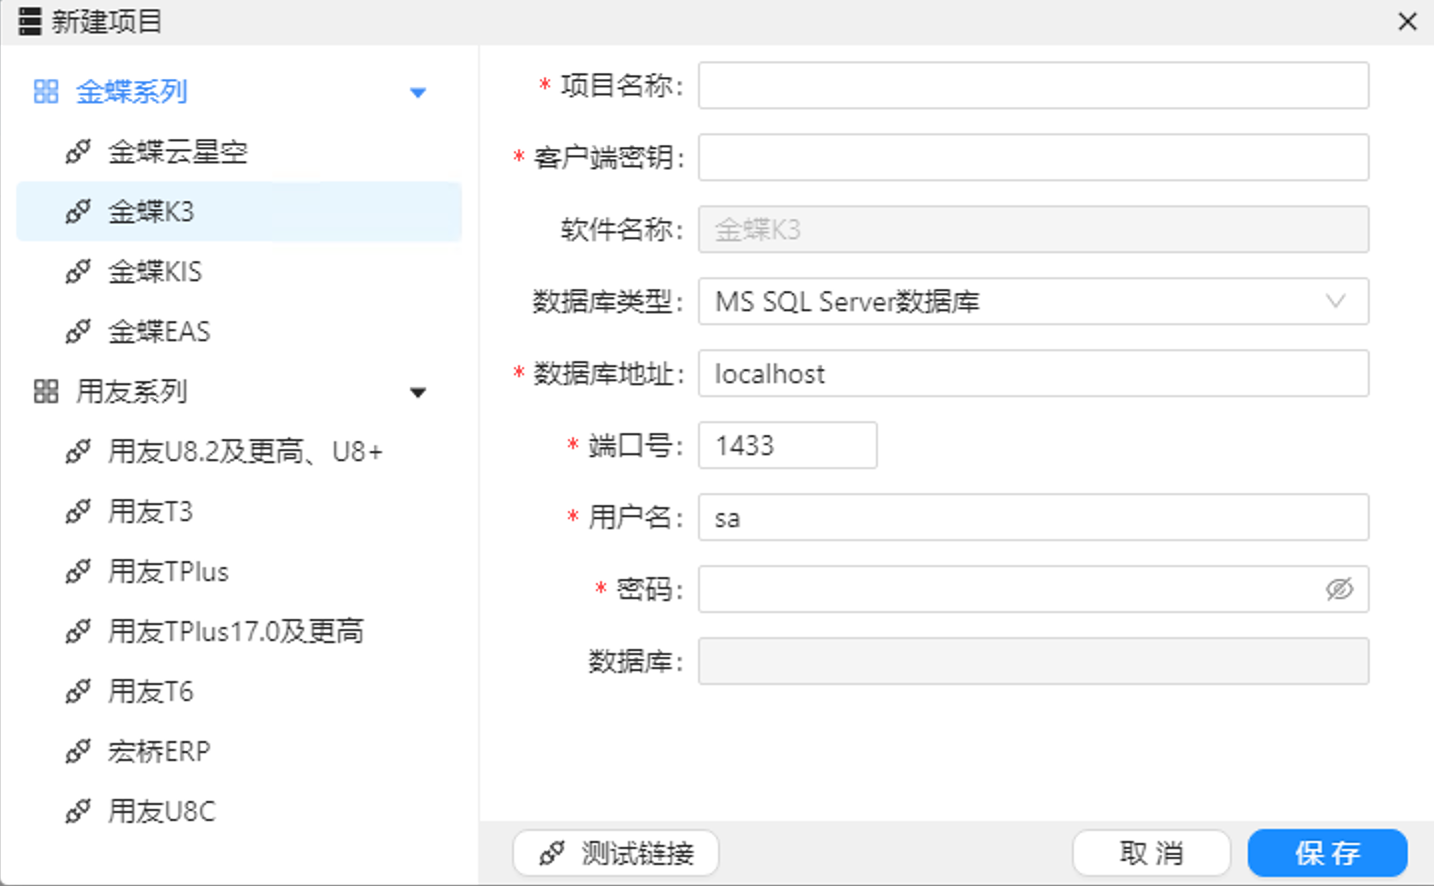Screen dimensions: 1434x886
Task: Click the link icon beside 用友TPlus
Action: (x=78, y=572)
